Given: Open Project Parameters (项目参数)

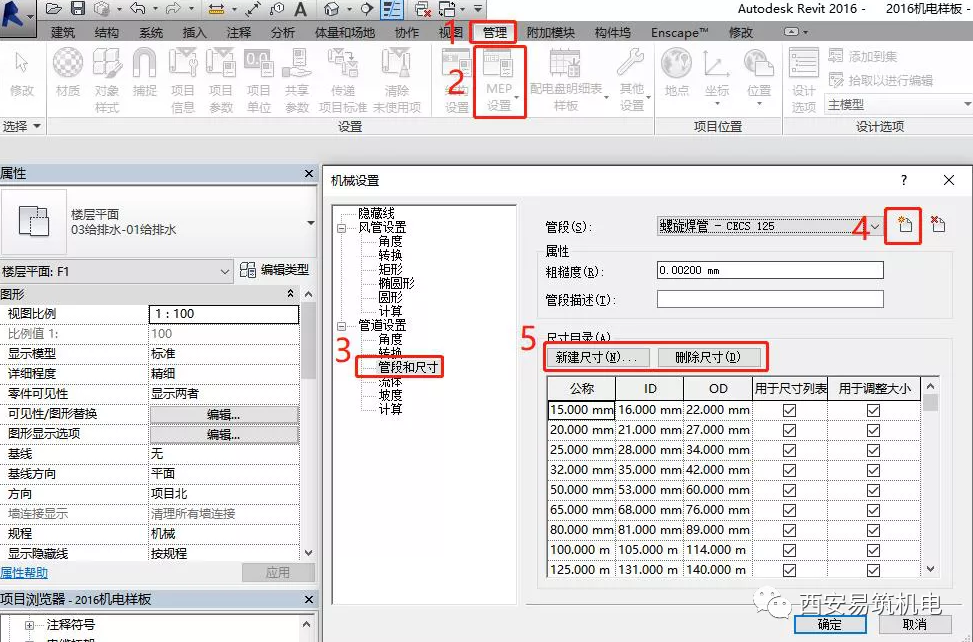Looking at the screenshot, I should tap(220, 81).
